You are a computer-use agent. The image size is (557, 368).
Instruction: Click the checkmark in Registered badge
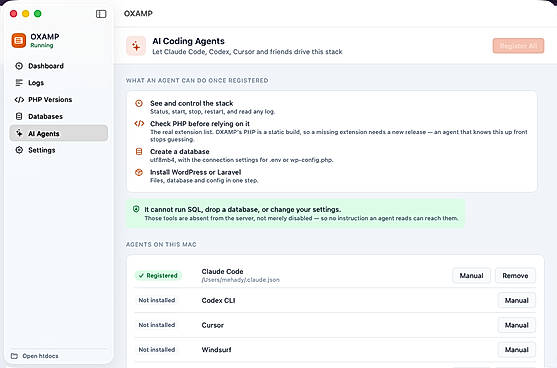point(141,276)
